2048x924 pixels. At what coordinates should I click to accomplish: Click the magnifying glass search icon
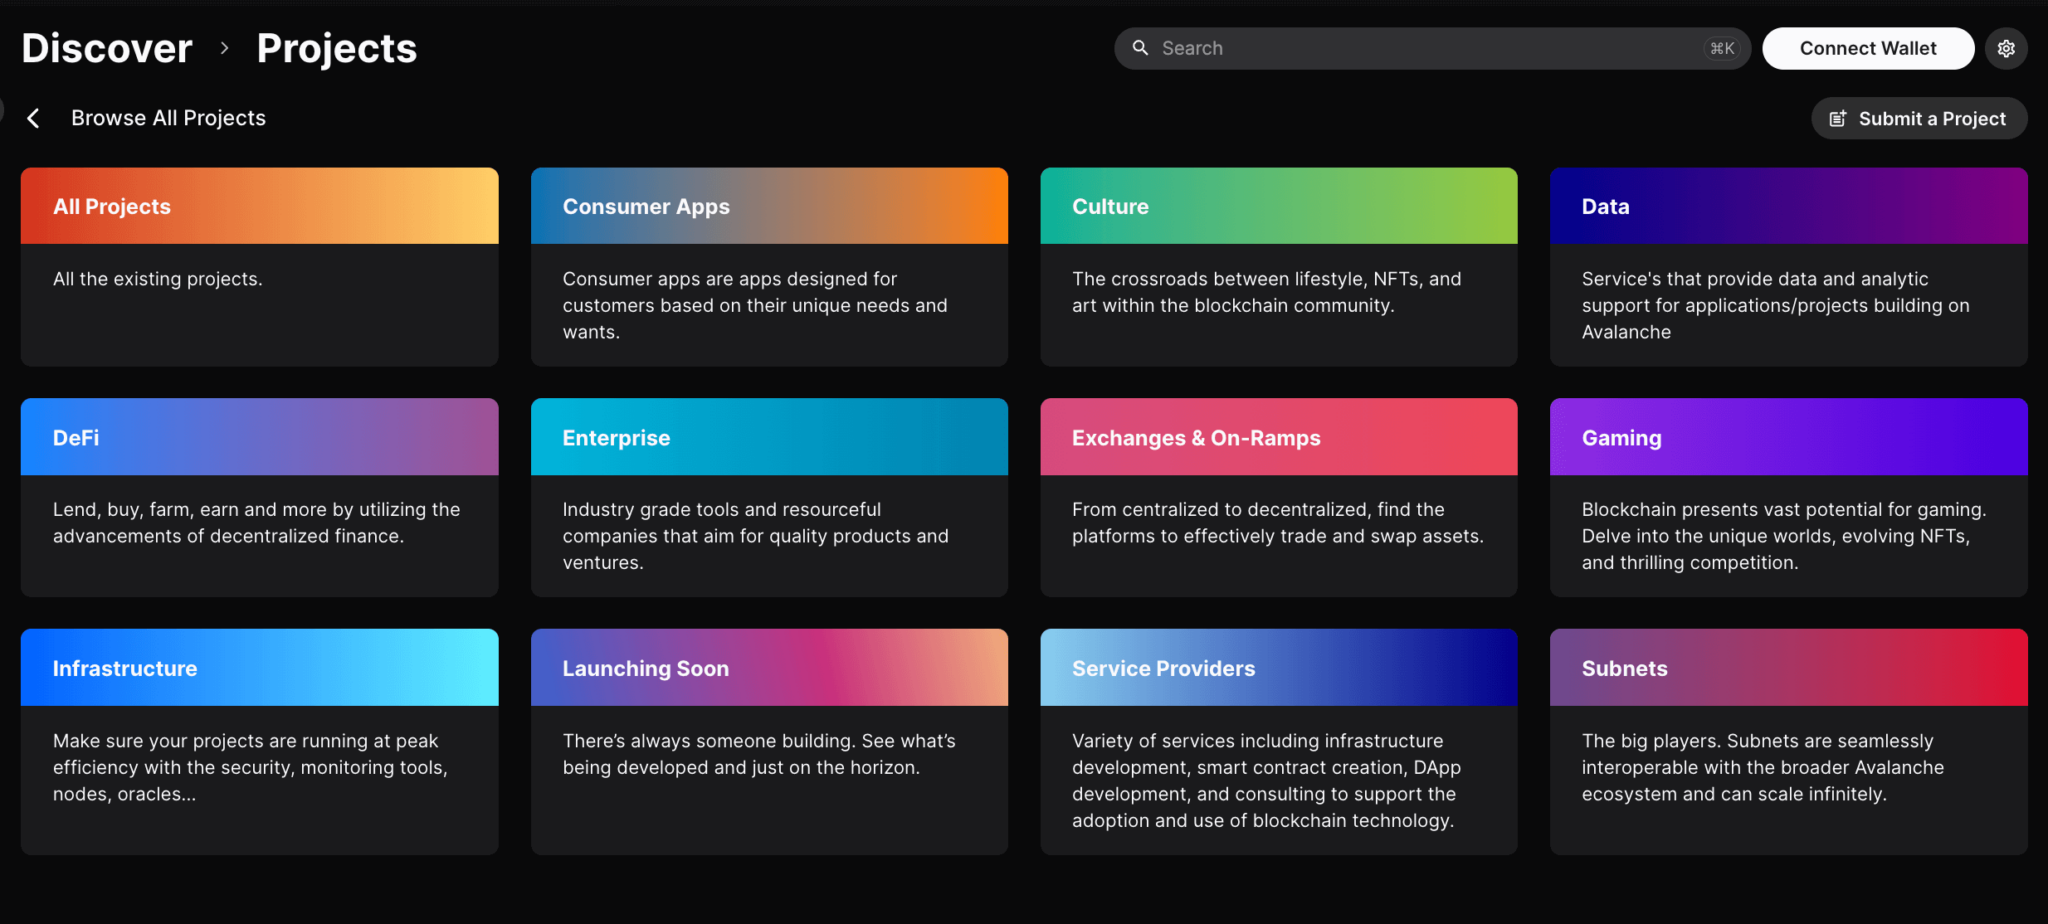click(x=1140, y=48)
